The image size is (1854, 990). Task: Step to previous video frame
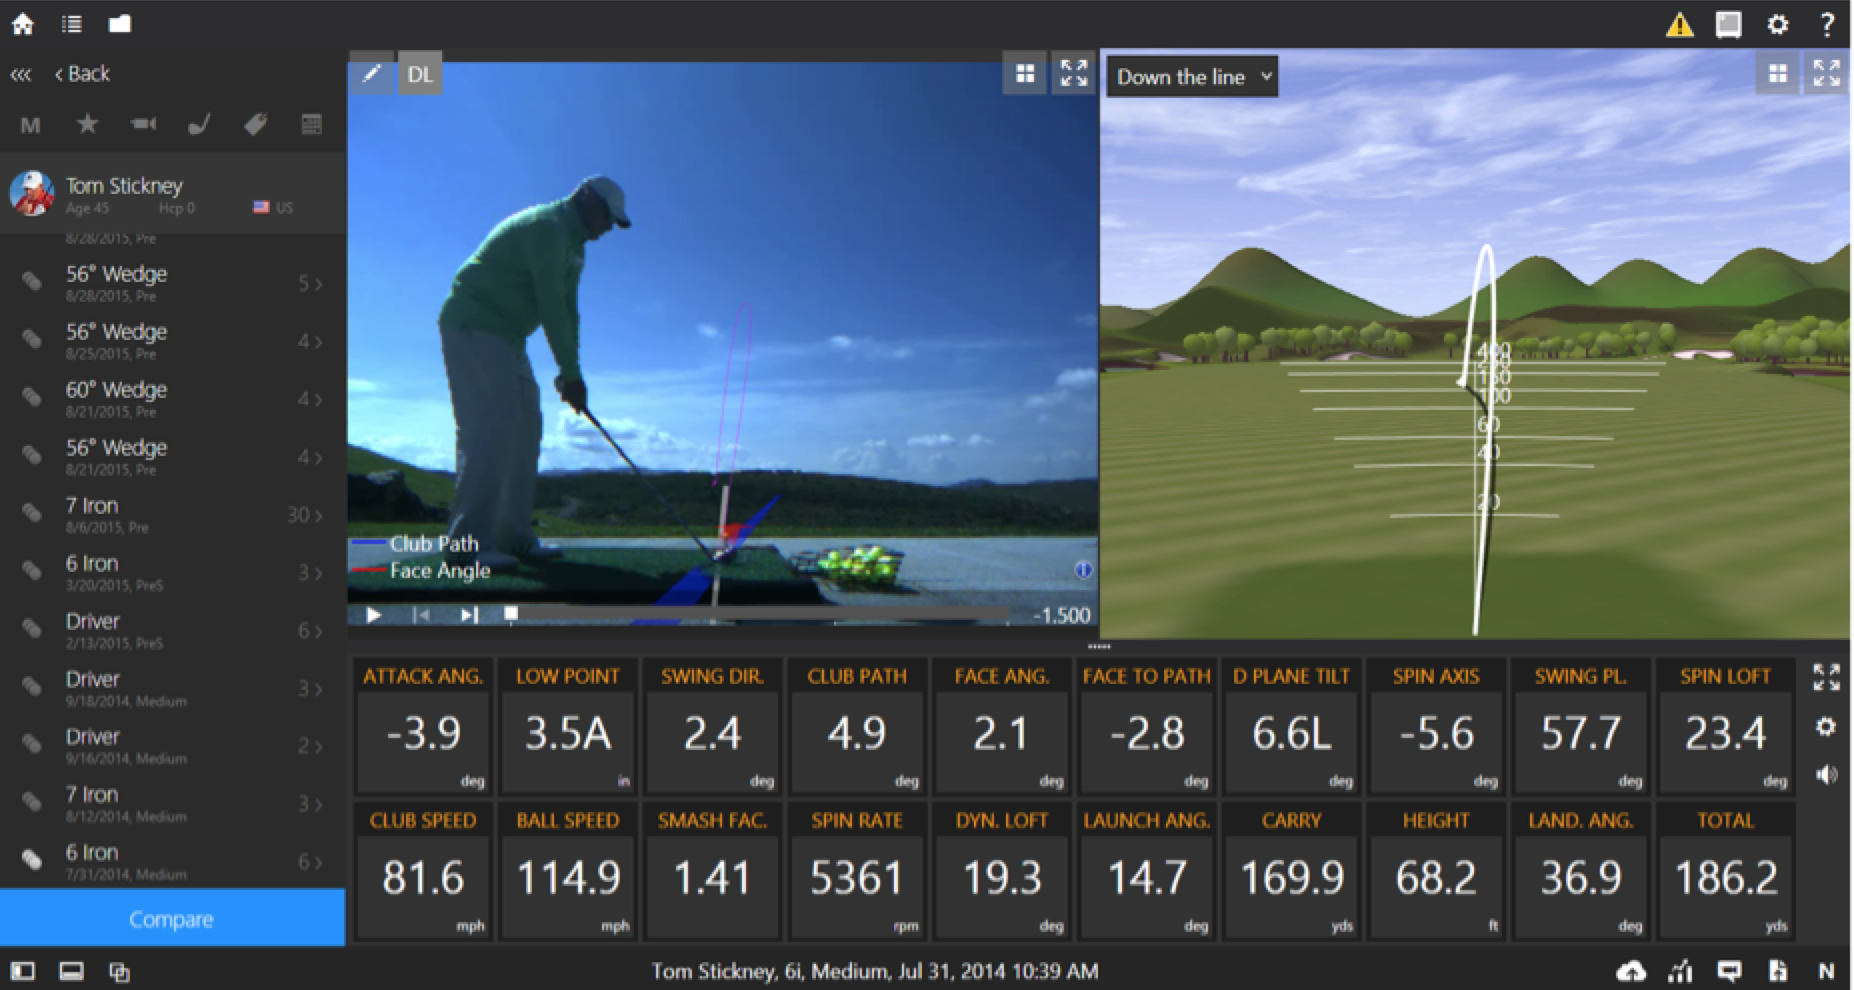[x=421, y=615]
